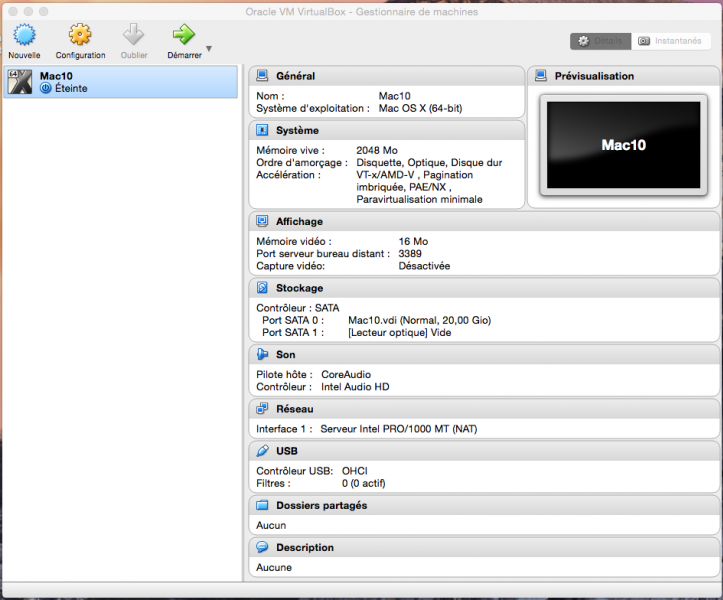
Task: Click the Mac10.vdi disk entry
Action: tap(420, 320)
